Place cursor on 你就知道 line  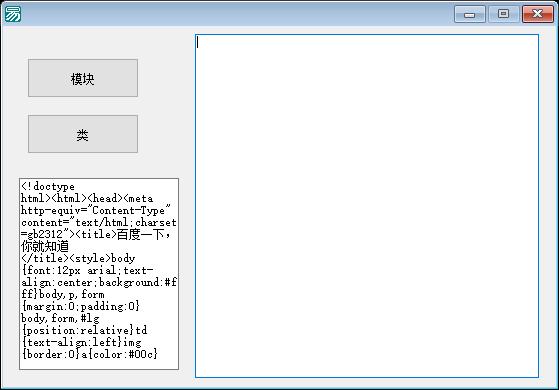tap(45, 246)
